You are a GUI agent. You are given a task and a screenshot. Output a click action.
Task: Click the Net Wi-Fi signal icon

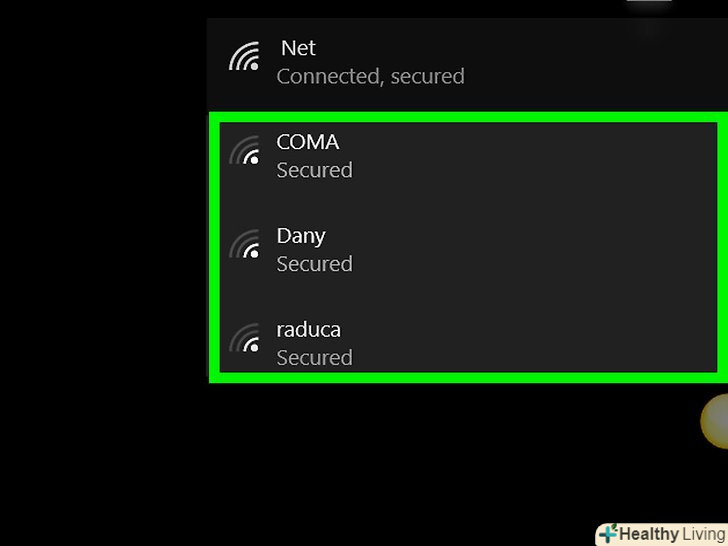click(x=244, y=56)
